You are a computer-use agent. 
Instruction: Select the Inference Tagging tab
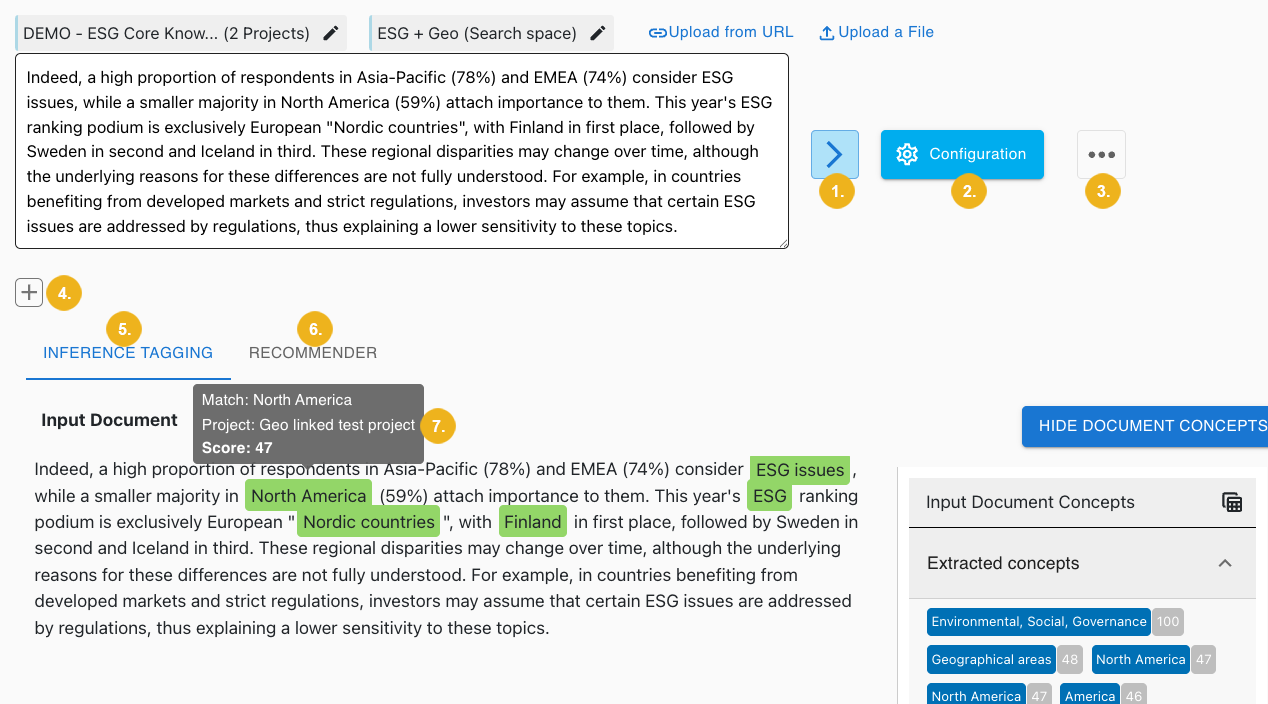click(128, 352)
